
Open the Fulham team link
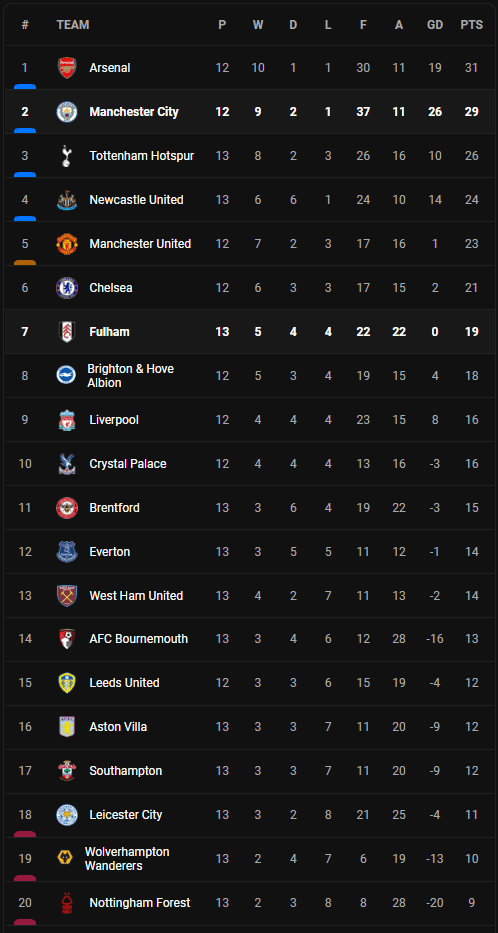109,332
